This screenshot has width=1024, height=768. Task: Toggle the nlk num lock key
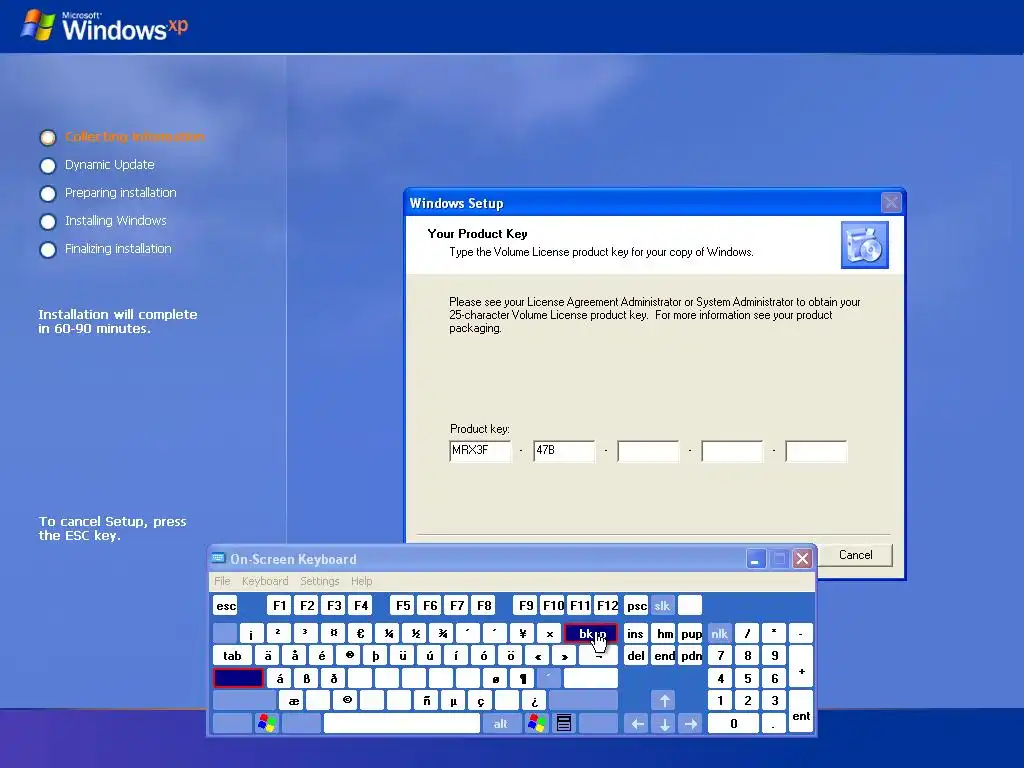tap(720, 633)
